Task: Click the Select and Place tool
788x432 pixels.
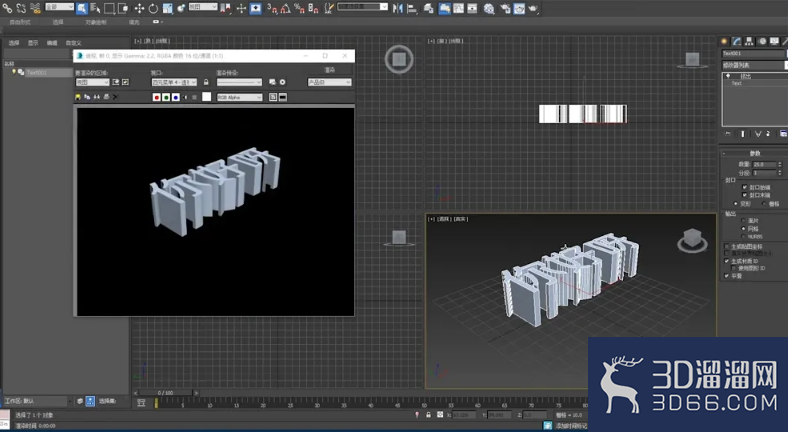Action: click(181, 8)
